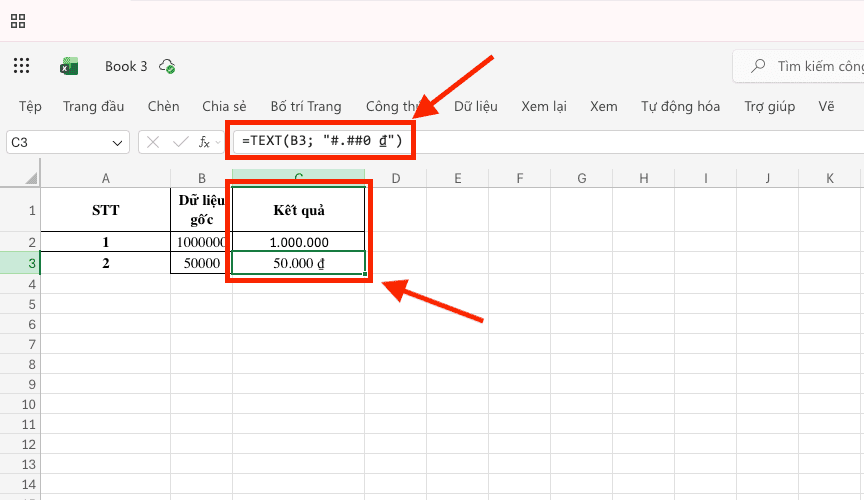
Task: Click the workbook name Book 3
Action: tap(126, 66)
